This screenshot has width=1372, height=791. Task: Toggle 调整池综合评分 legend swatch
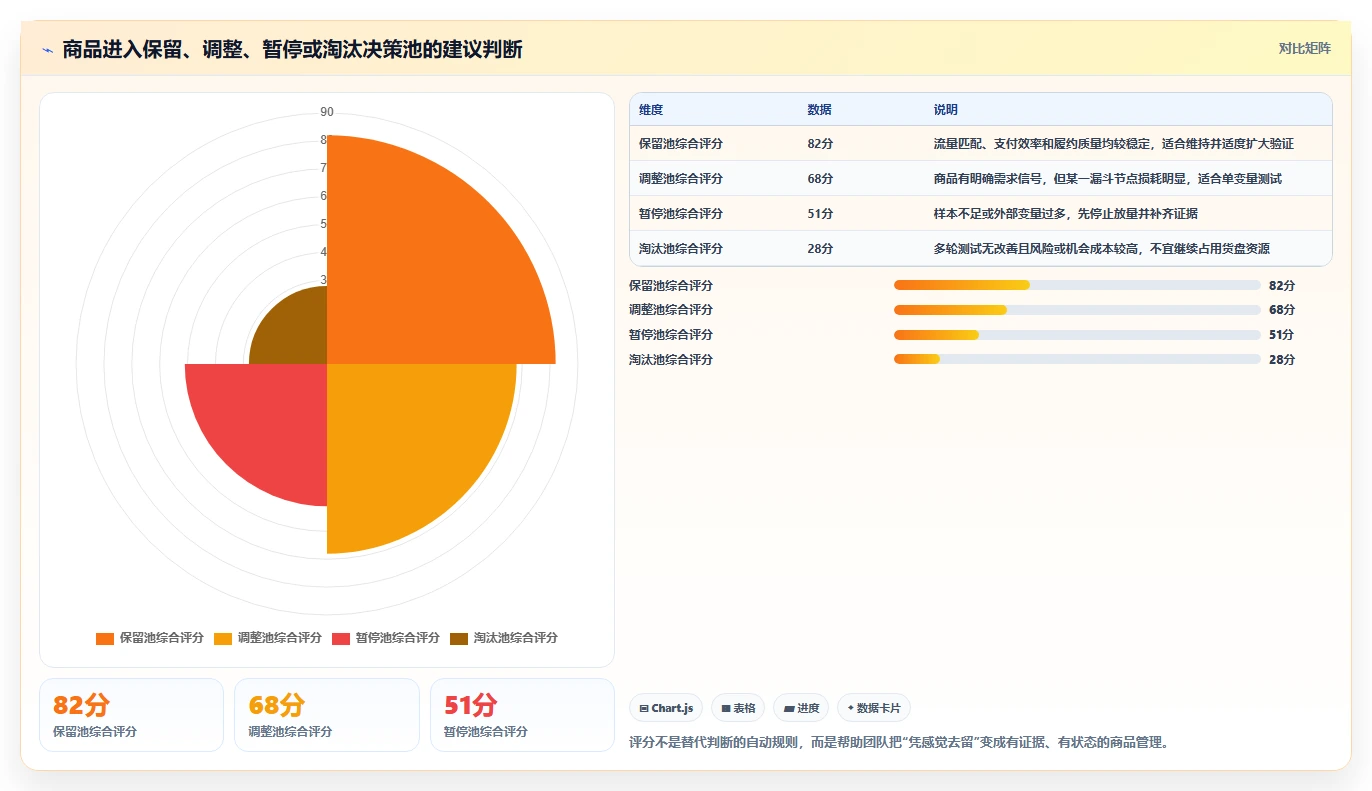[x=223, y=638]
